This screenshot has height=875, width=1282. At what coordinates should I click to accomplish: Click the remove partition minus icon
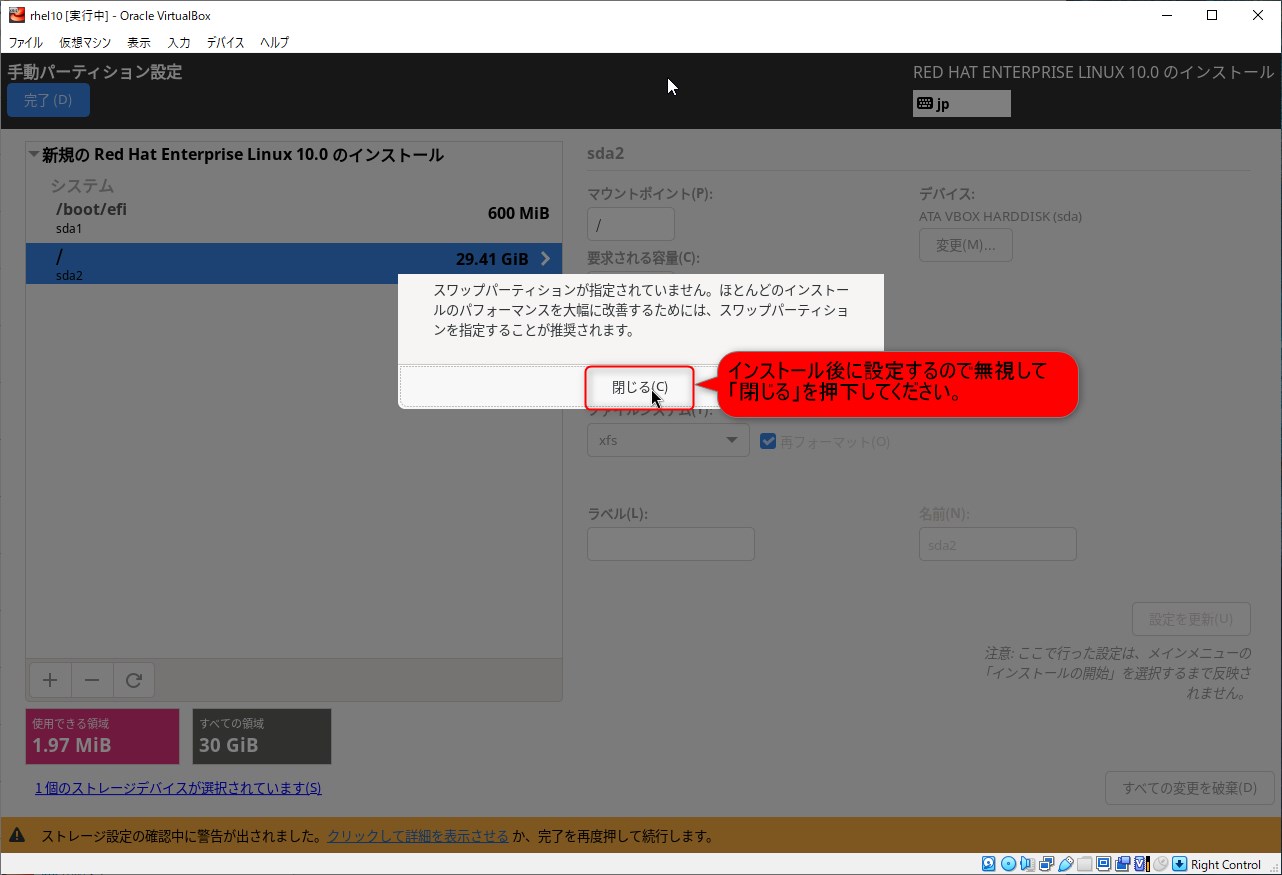point(92,681)
